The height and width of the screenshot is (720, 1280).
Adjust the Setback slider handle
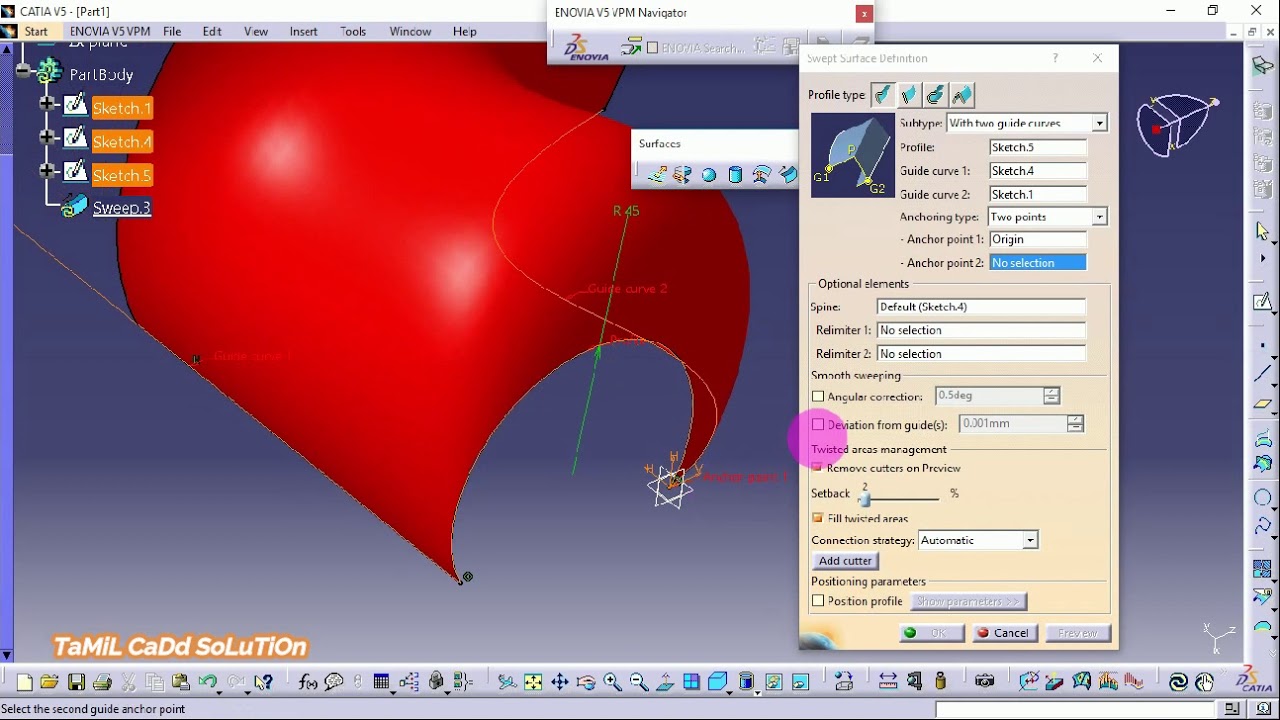pyautogui.click(x=865, y=497)
